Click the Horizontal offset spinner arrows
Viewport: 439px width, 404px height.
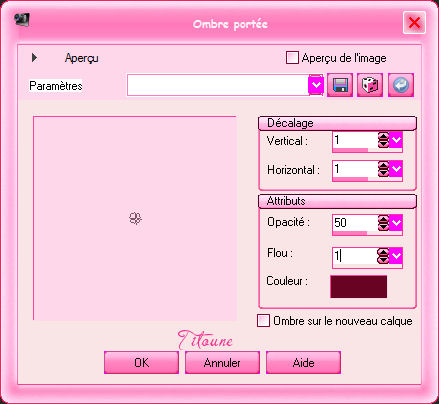383,169
